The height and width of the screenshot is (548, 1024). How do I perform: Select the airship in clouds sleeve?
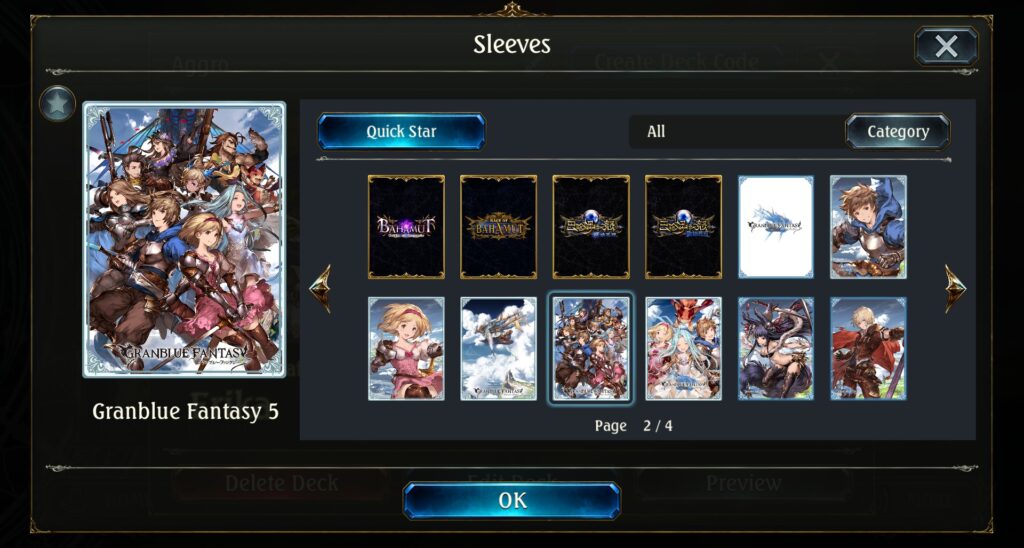tap(498, 348)
